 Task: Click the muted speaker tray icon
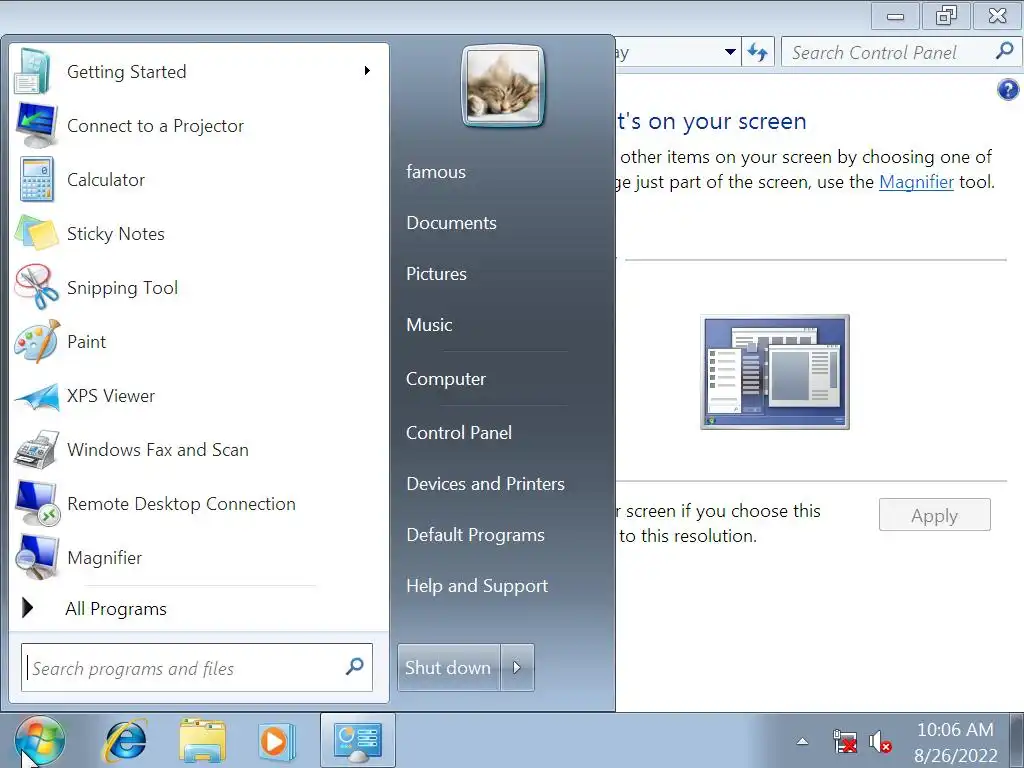(x=880, y=742)
